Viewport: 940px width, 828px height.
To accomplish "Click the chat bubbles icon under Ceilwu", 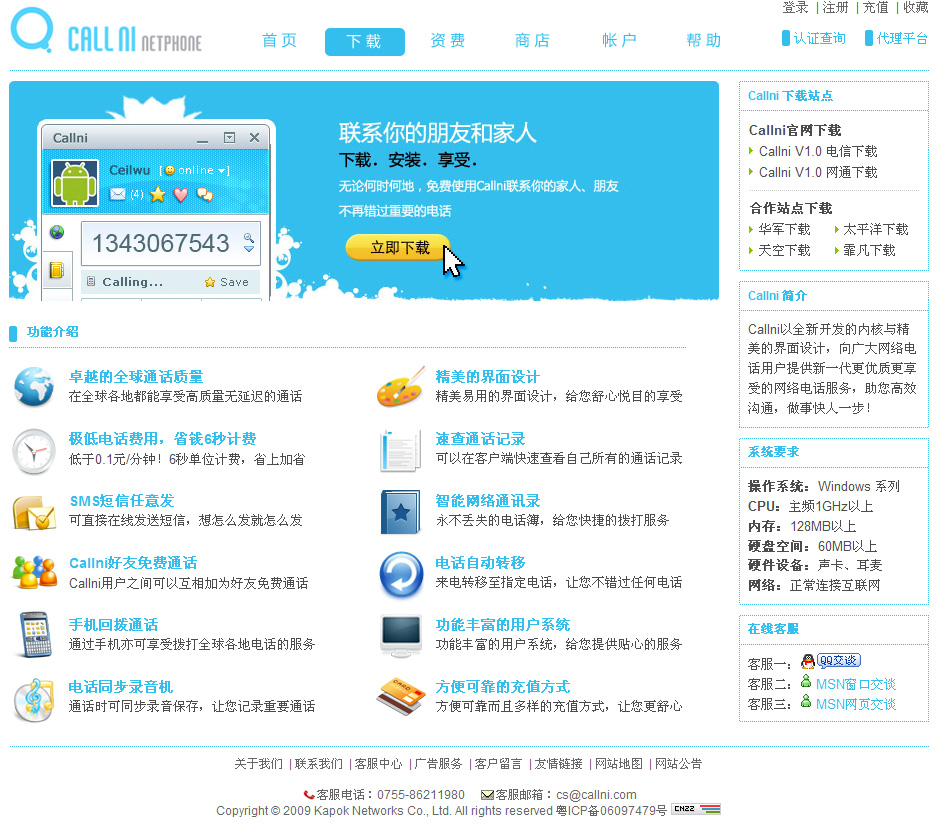I will point(204,194).
